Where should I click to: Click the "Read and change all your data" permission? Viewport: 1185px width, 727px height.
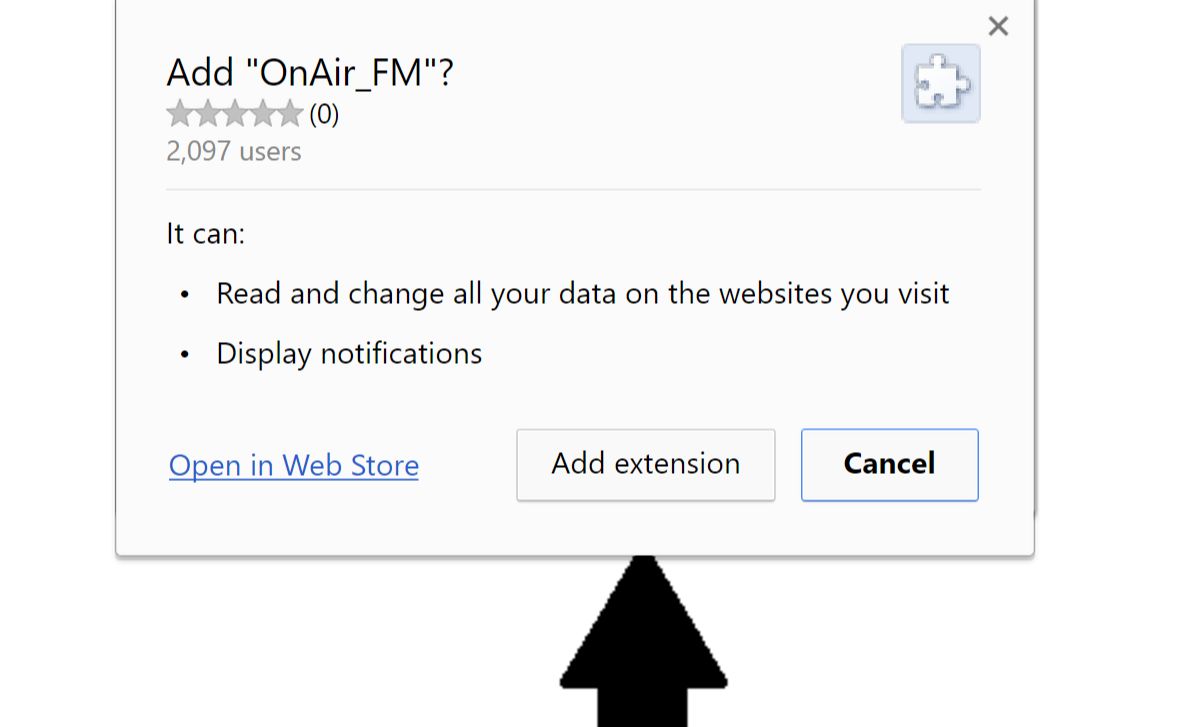coord(582,294)
